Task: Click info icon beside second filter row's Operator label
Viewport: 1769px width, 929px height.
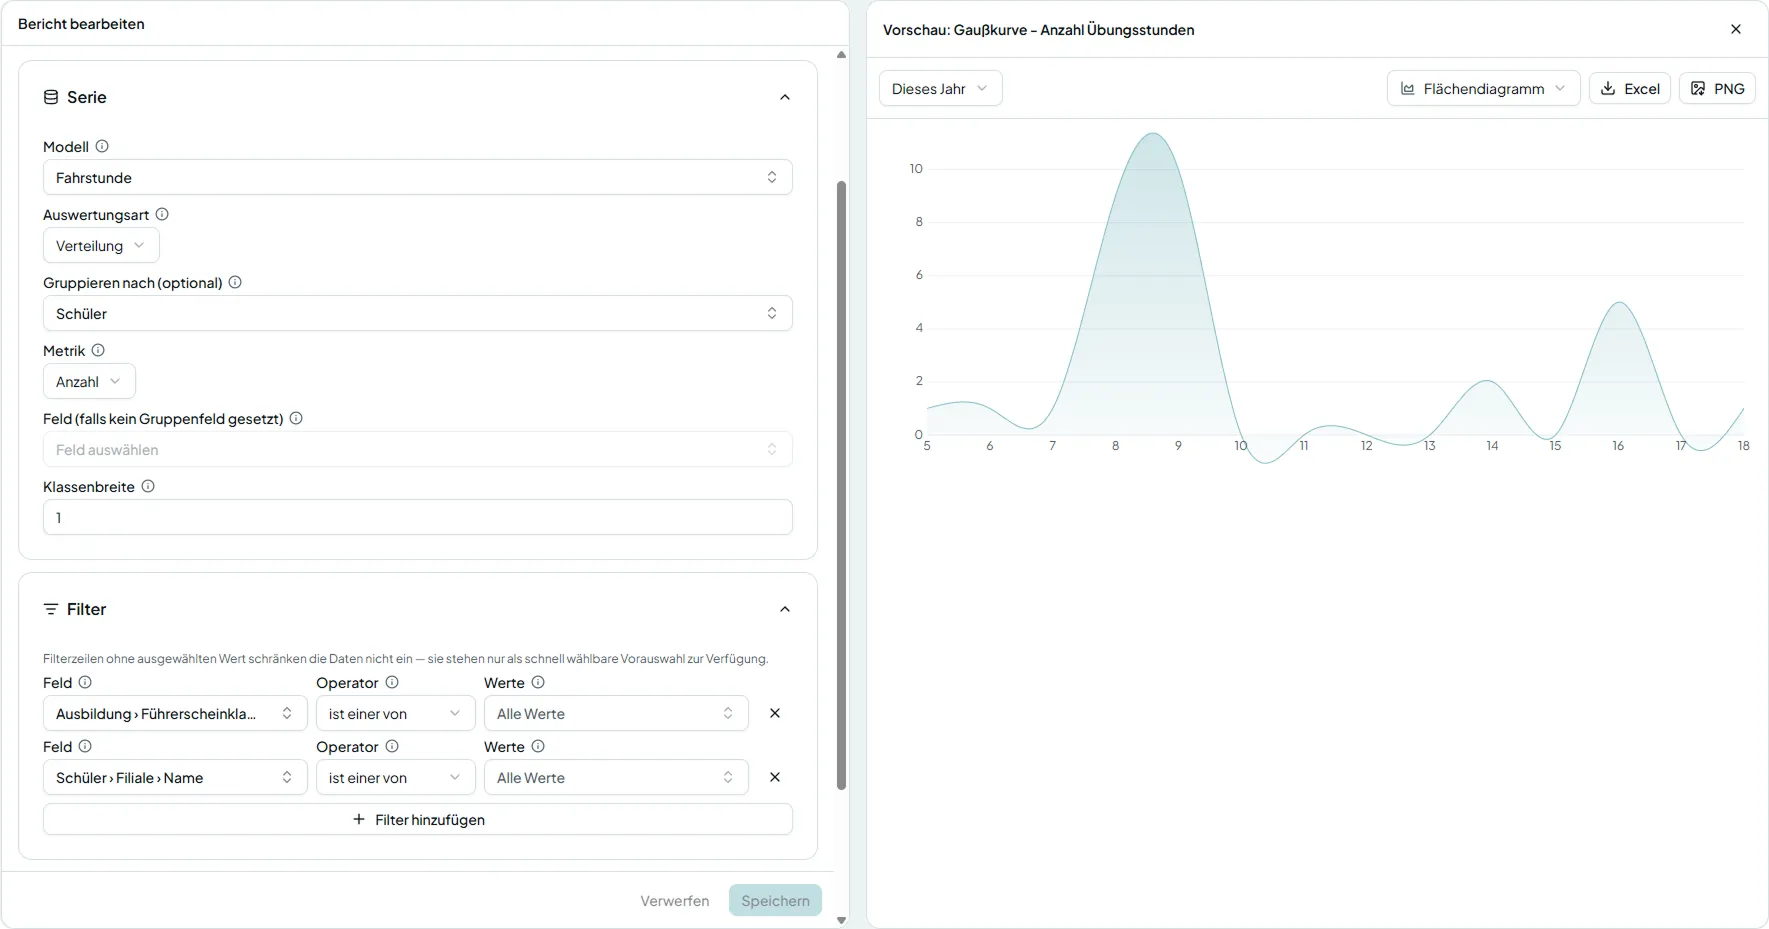Action: pyautogui.click(x=392, y=746)
